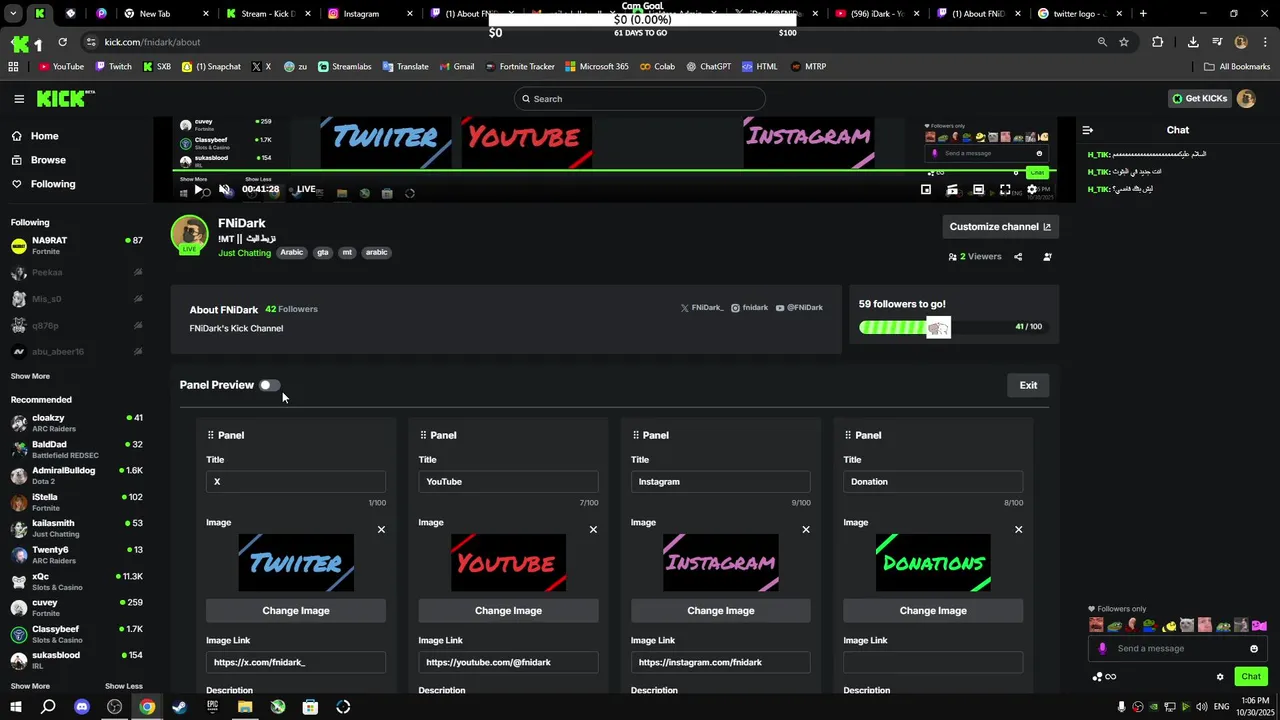Open chat settings gear
Viewport: 1280px width, 720px height.
click(1220, 677)
